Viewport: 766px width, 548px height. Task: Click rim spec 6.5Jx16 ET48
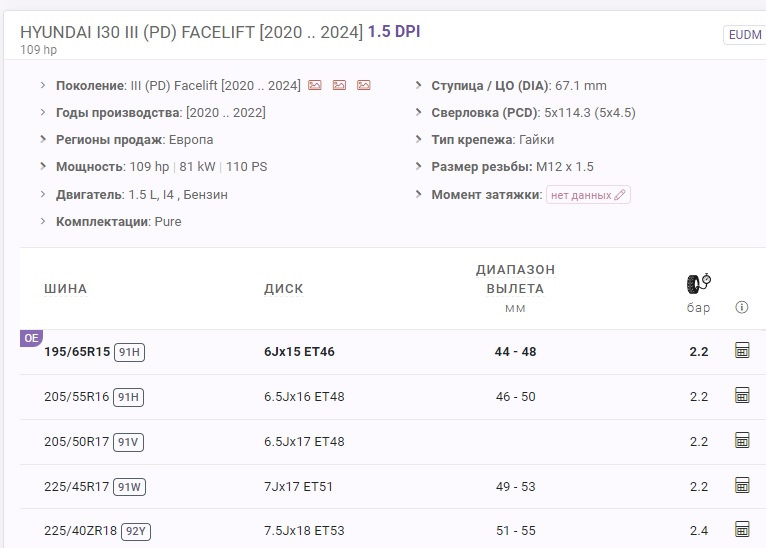pos(304,397)
